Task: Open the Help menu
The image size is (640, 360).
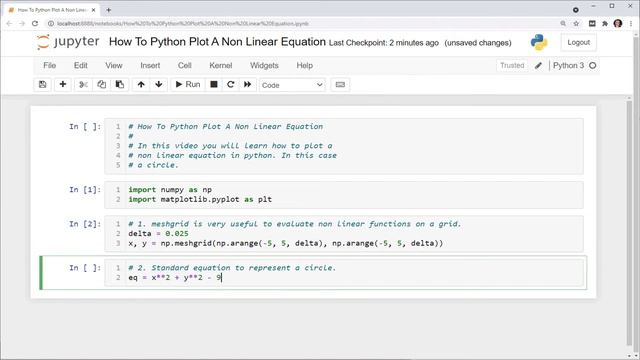Action: tap(304, 65)
